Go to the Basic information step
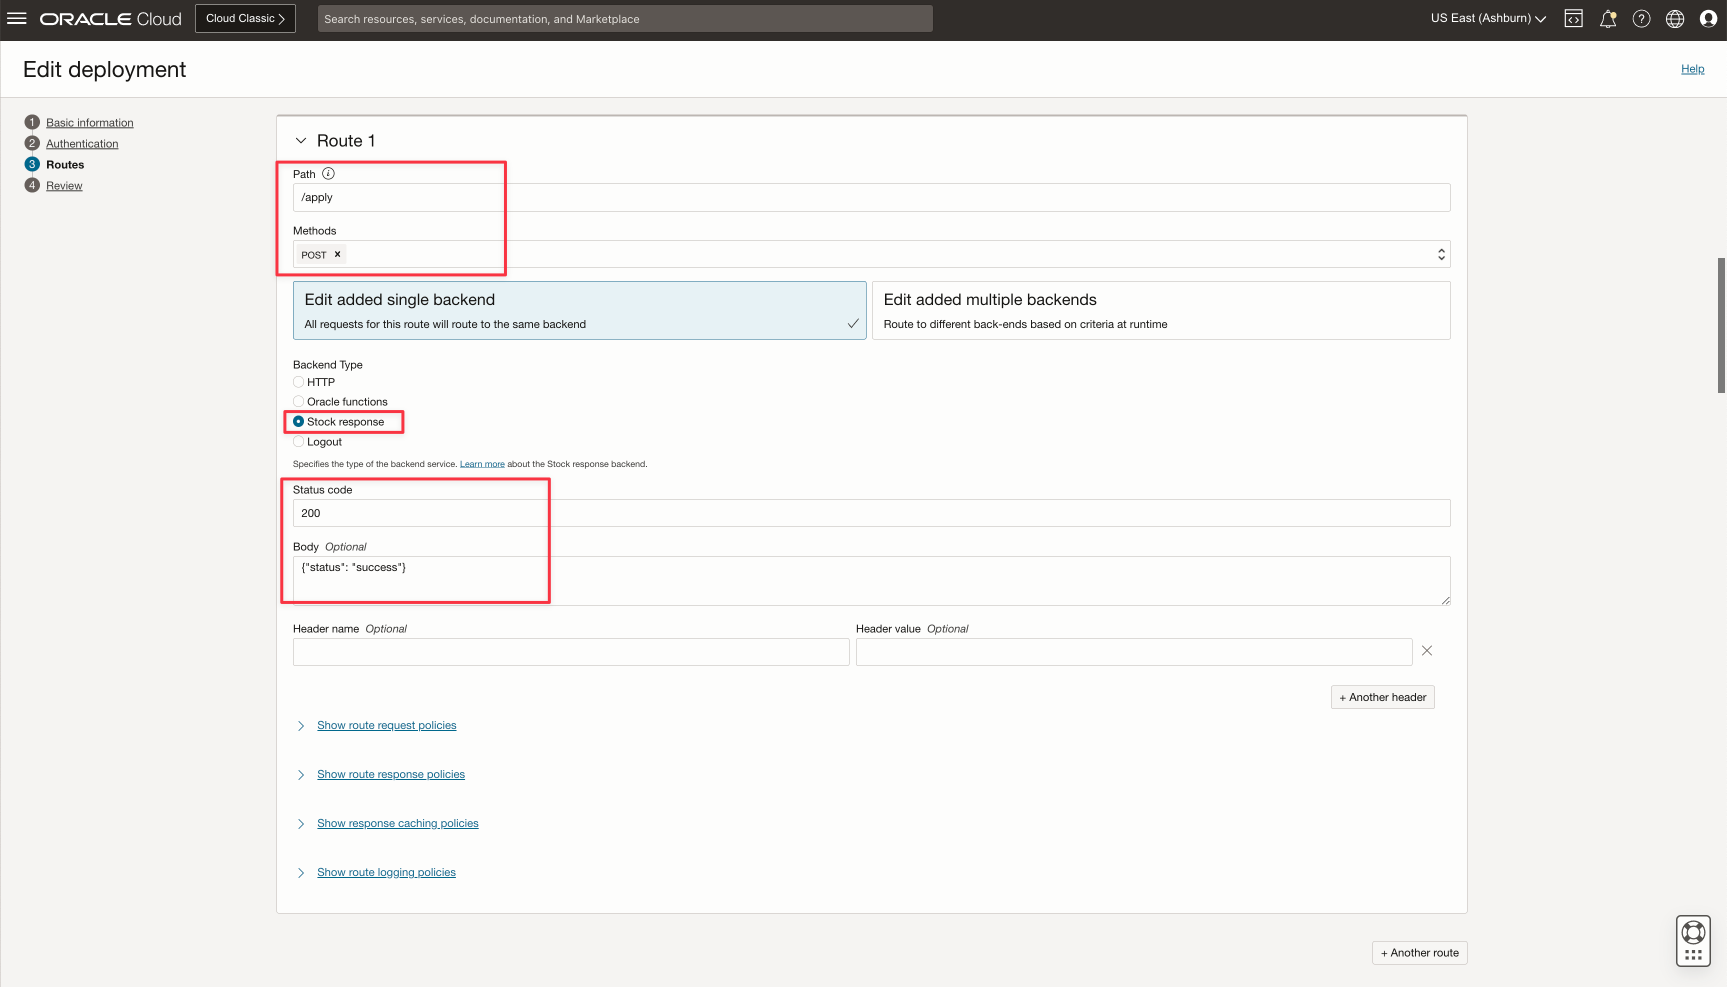The width and height of the screenshot is (1727, 987). pos(89,123)
